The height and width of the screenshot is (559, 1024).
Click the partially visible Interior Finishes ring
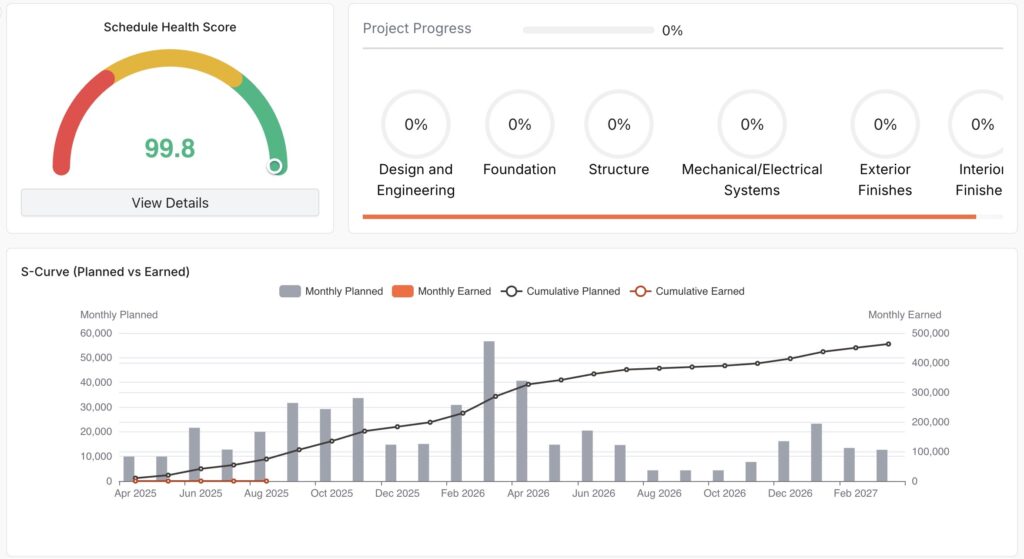(982, 125)
